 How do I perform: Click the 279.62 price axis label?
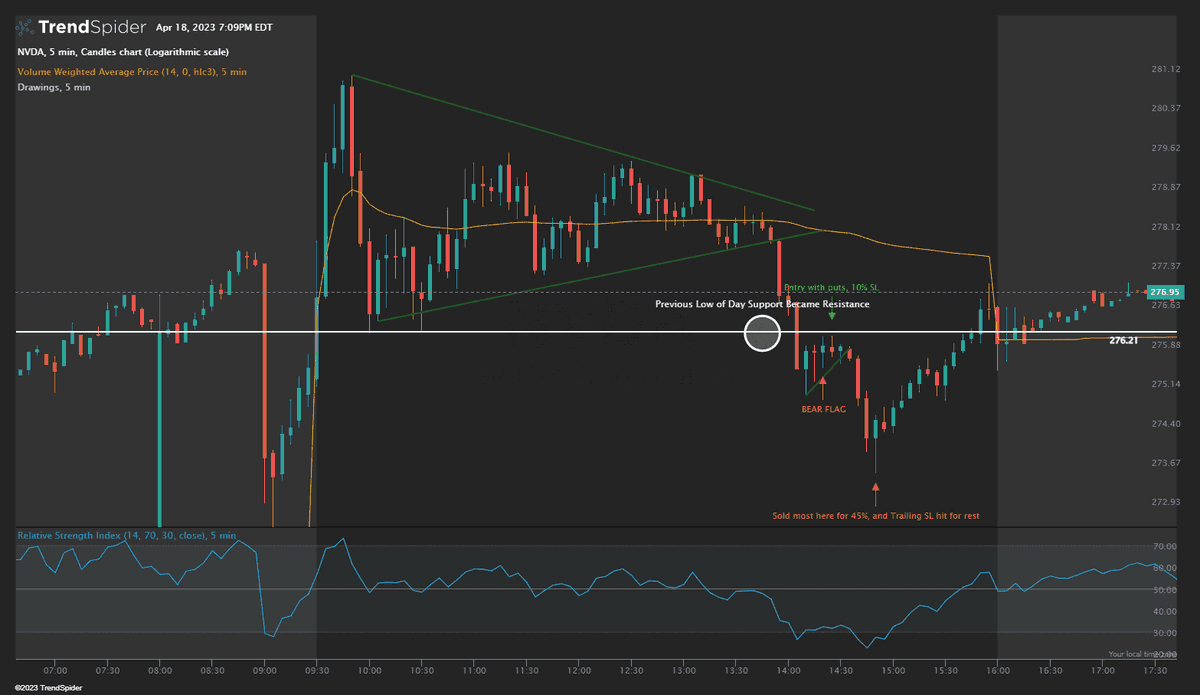click(1164, 148)
